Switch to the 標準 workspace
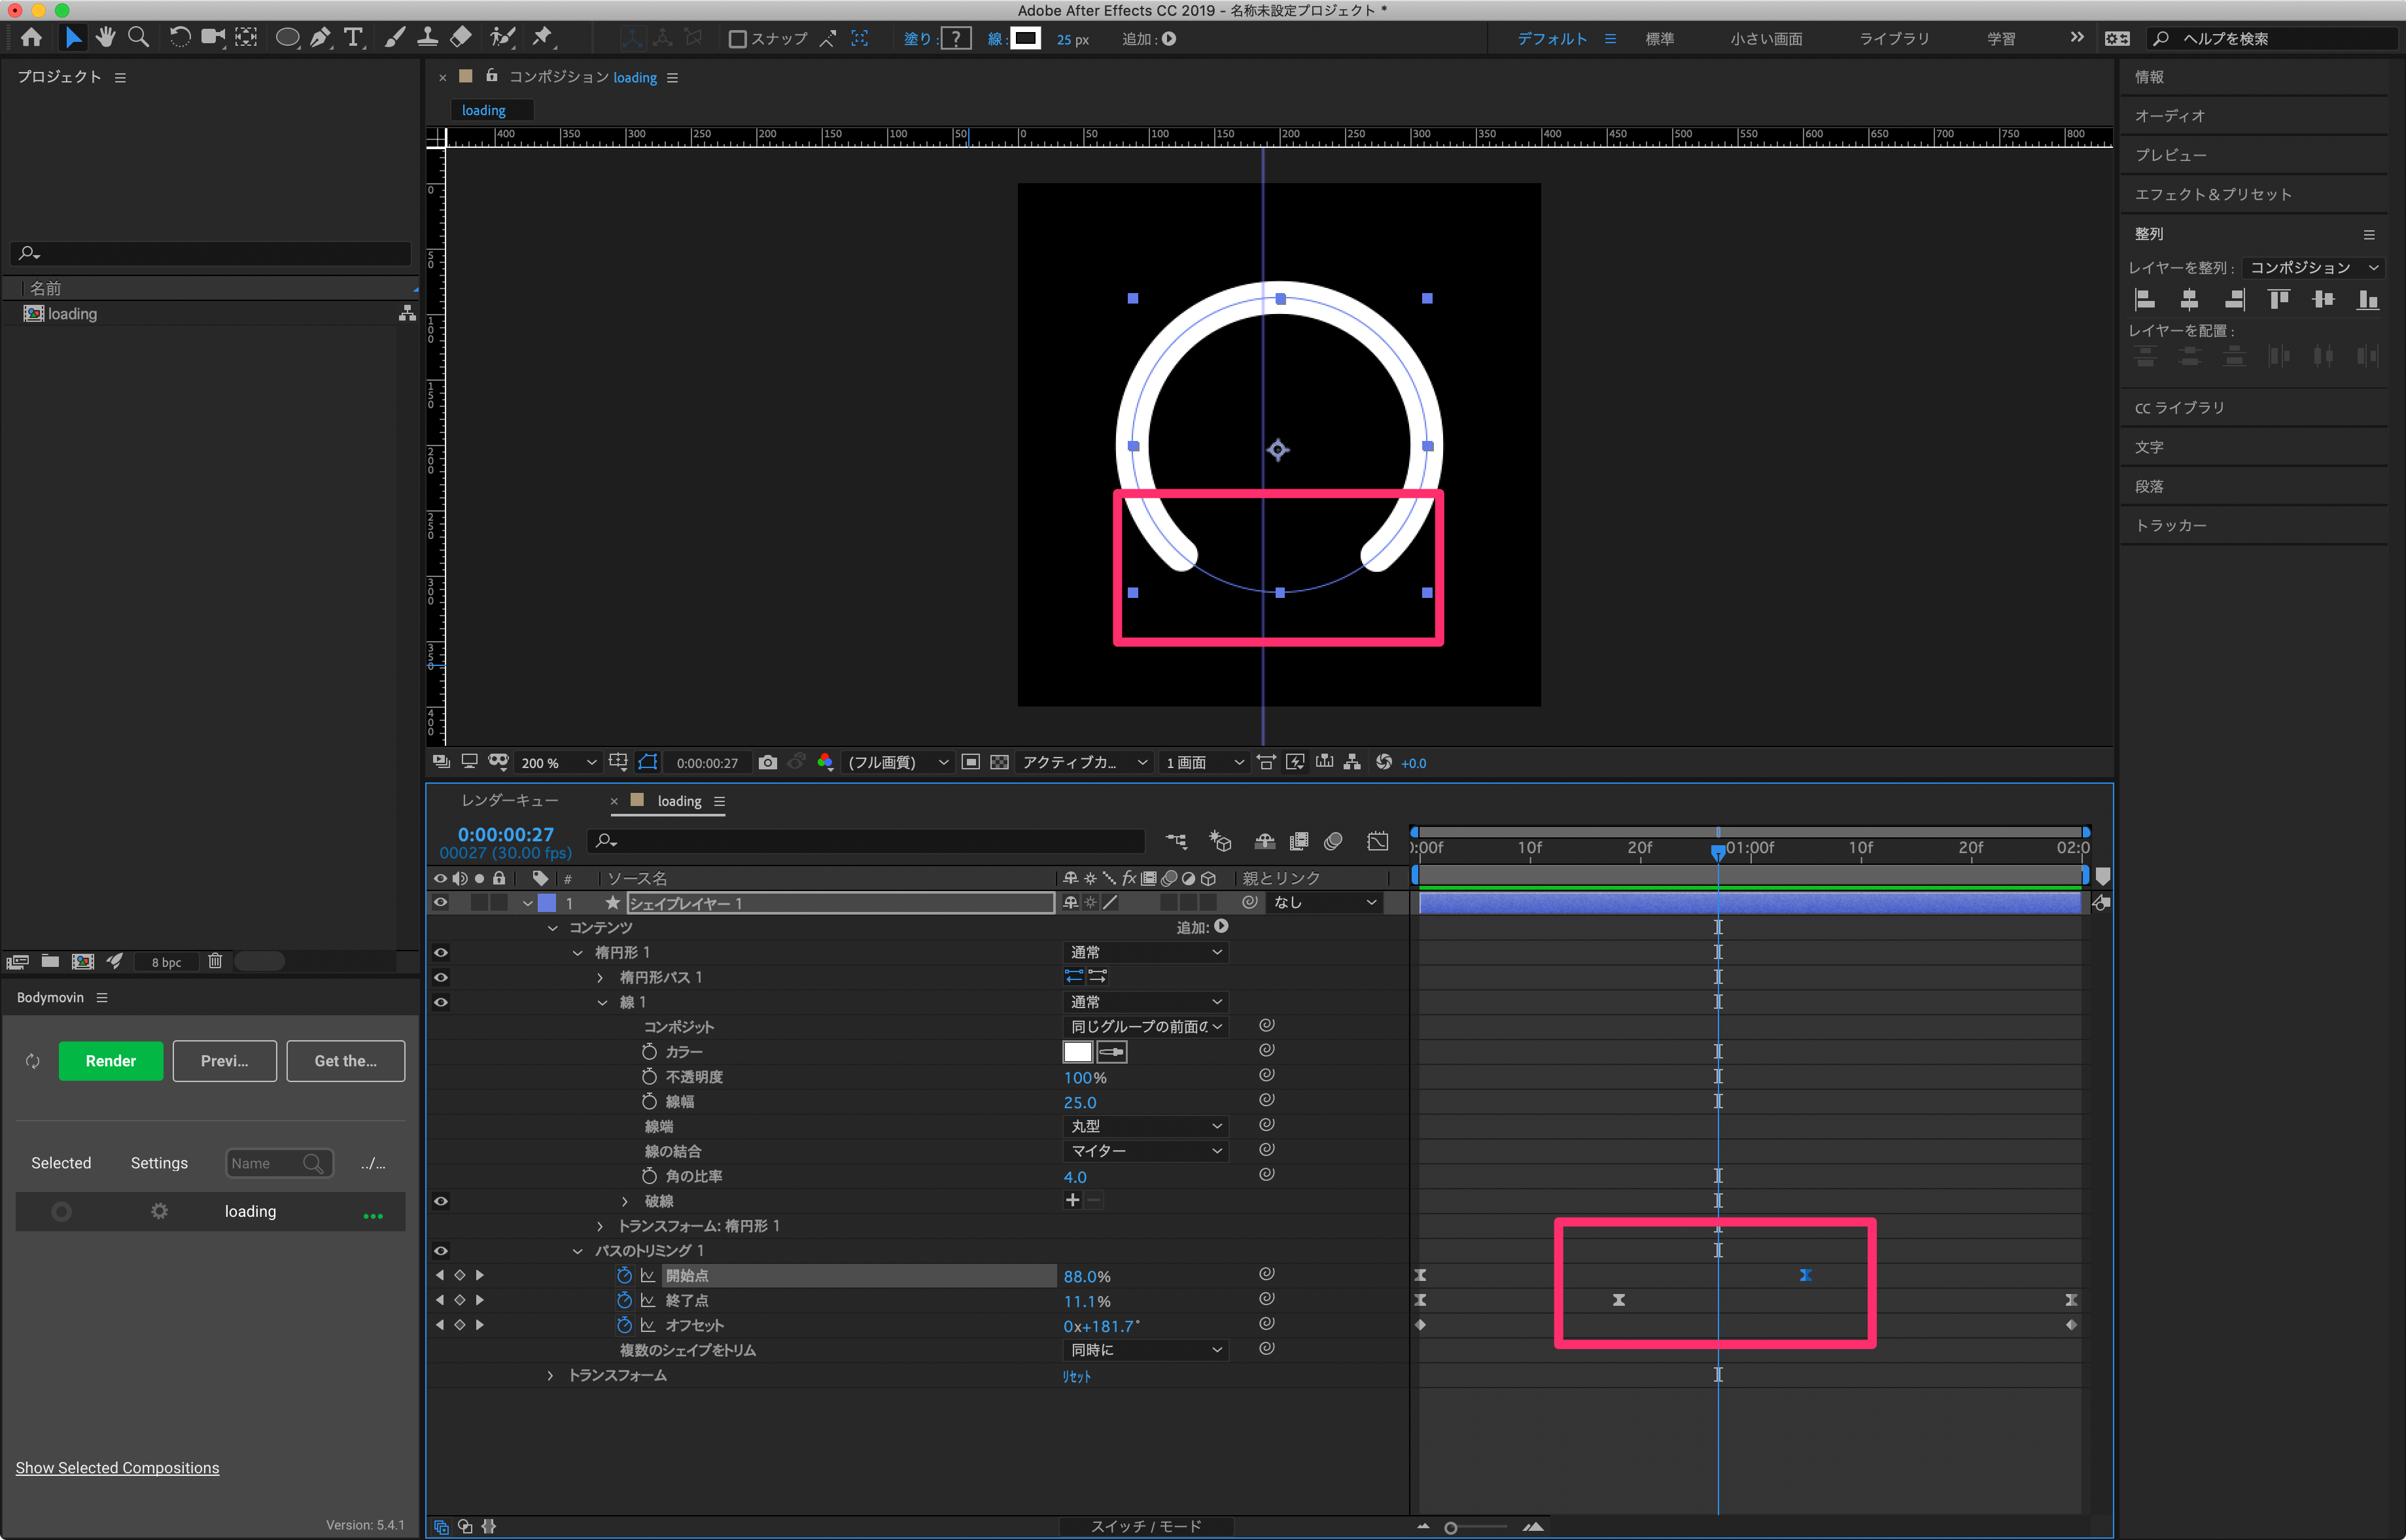The width and height of the screenshot is (2406, 1540). tap(1660, 39)
